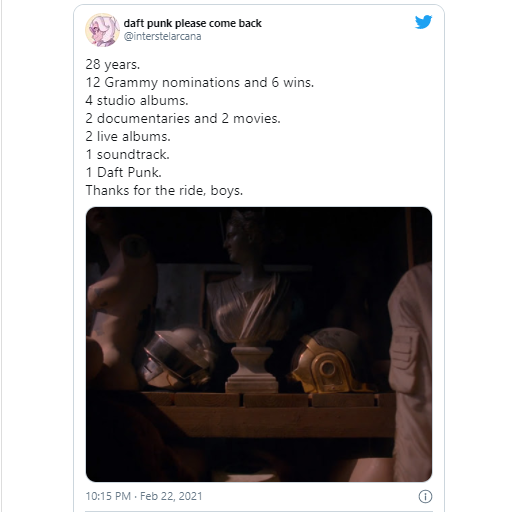Click the "2 documentaries and 2 movies." line

[x=183, y=119]
